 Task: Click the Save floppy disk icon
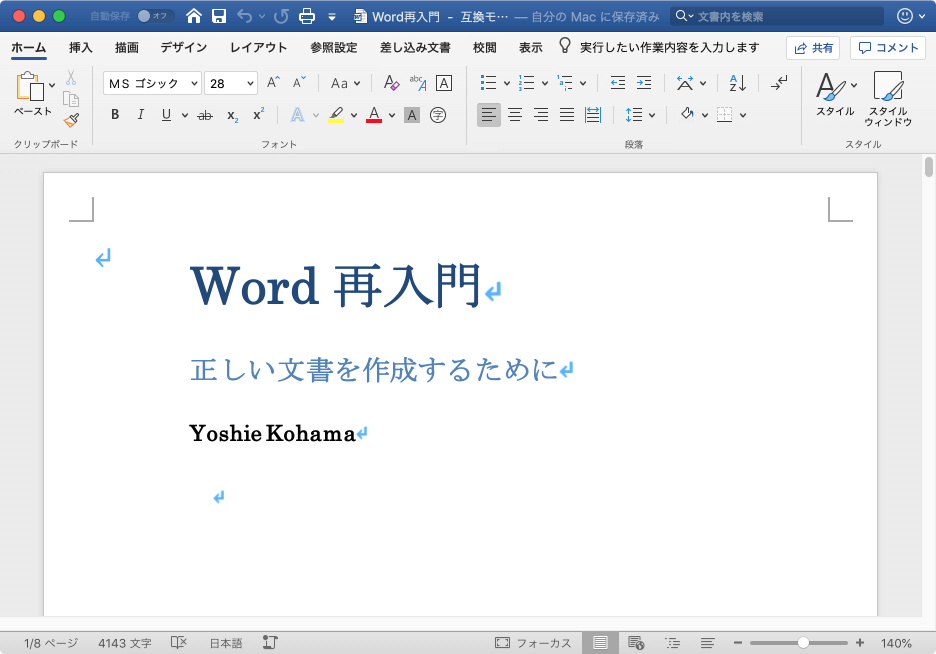pos(219,16)
